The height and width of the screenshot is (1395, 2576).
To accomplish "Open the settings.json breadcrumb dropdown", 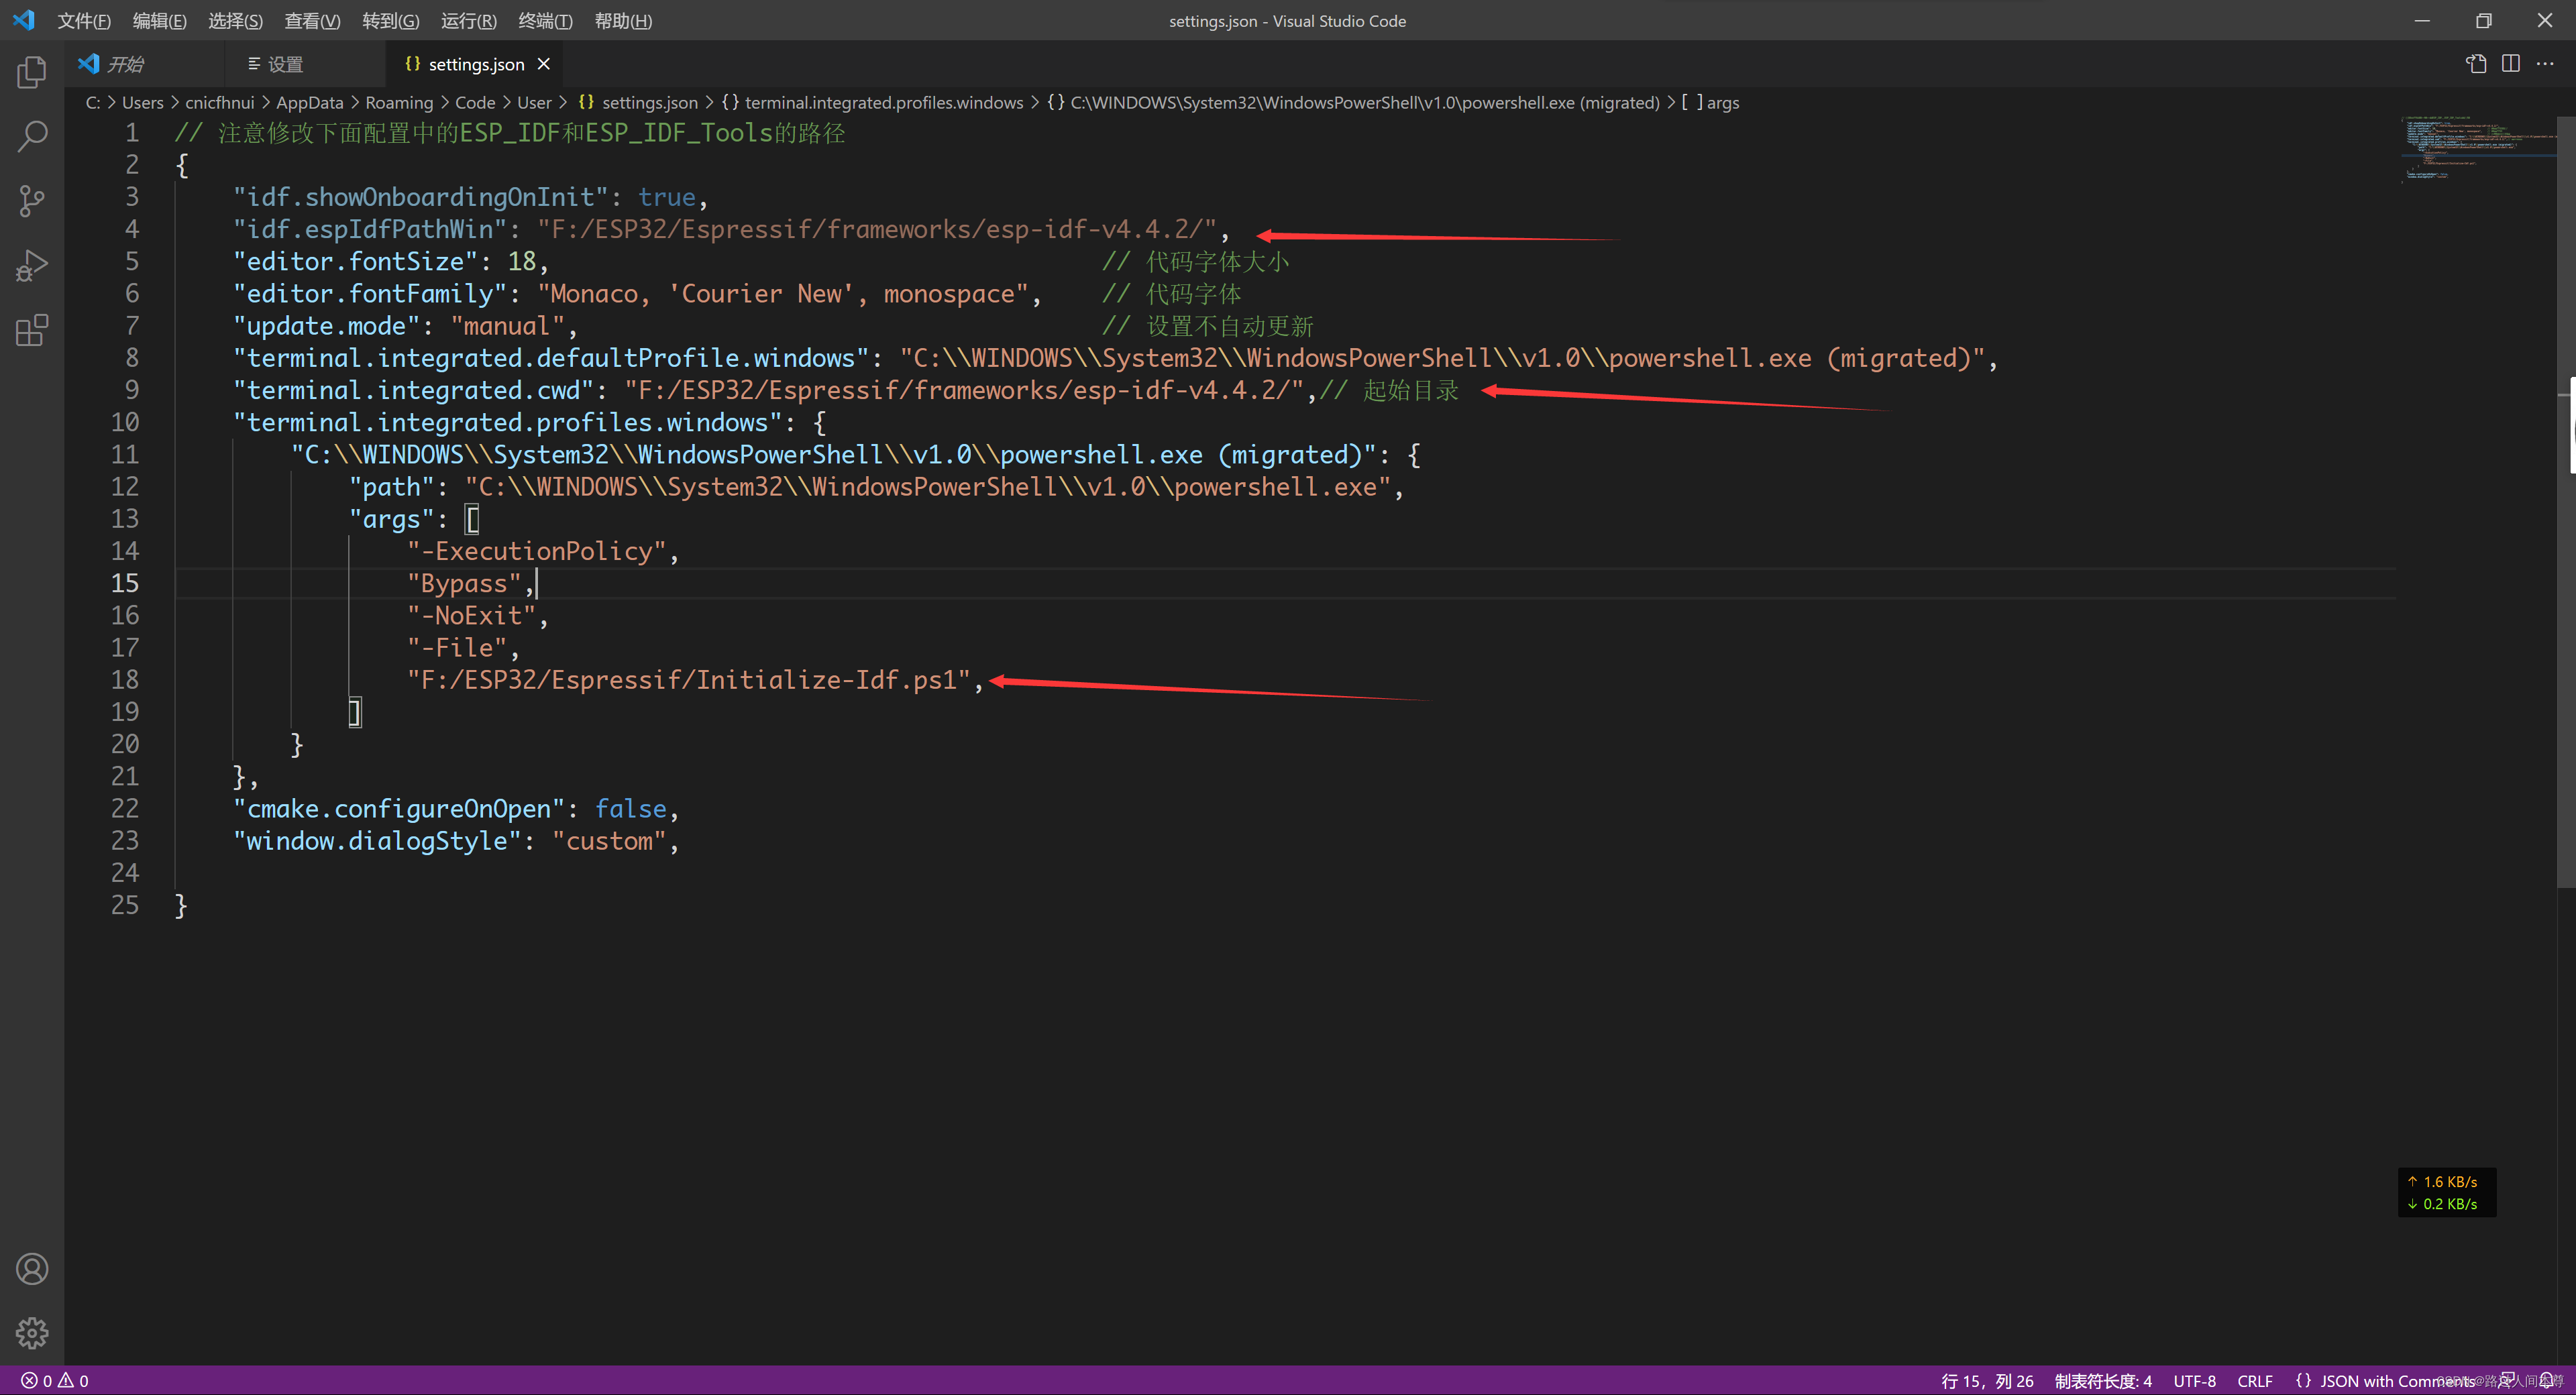I will pyautogui.click(x=650, y=102).
